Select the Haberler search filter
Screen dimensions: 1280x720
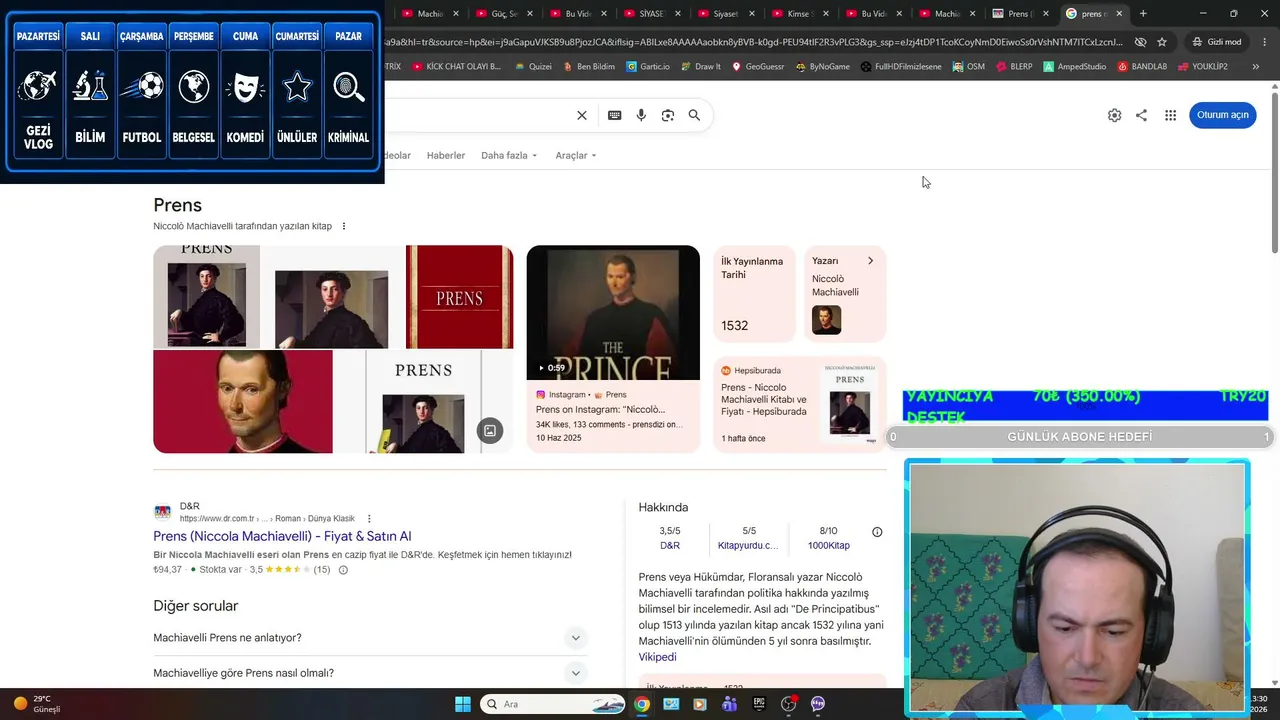pos(446,156)
